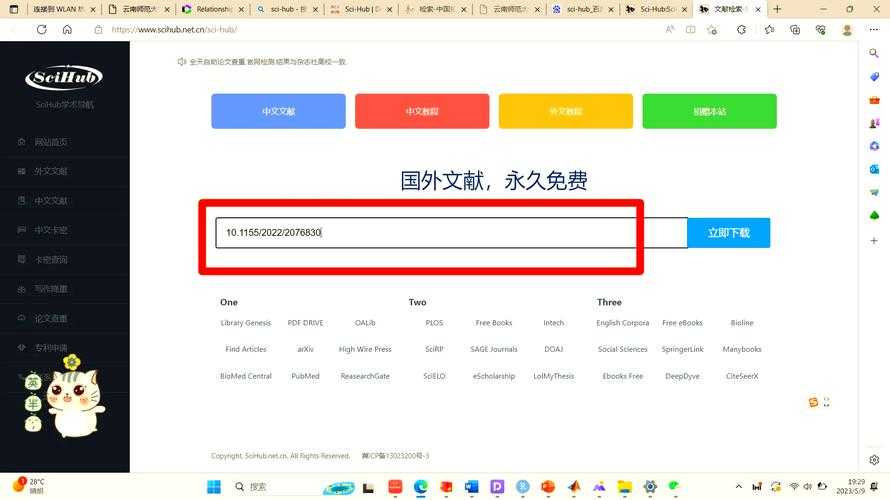Click the 立即下载 download button
890x500 pixels.
[729, 233]
